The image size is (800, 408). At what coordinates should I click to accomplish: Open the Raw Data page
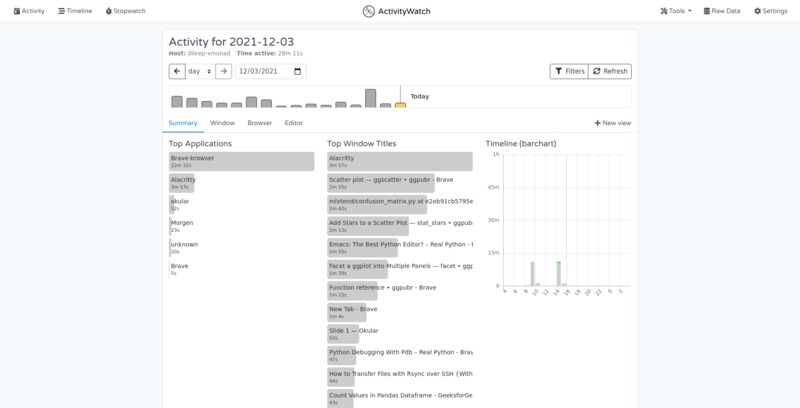pos(722,11)
